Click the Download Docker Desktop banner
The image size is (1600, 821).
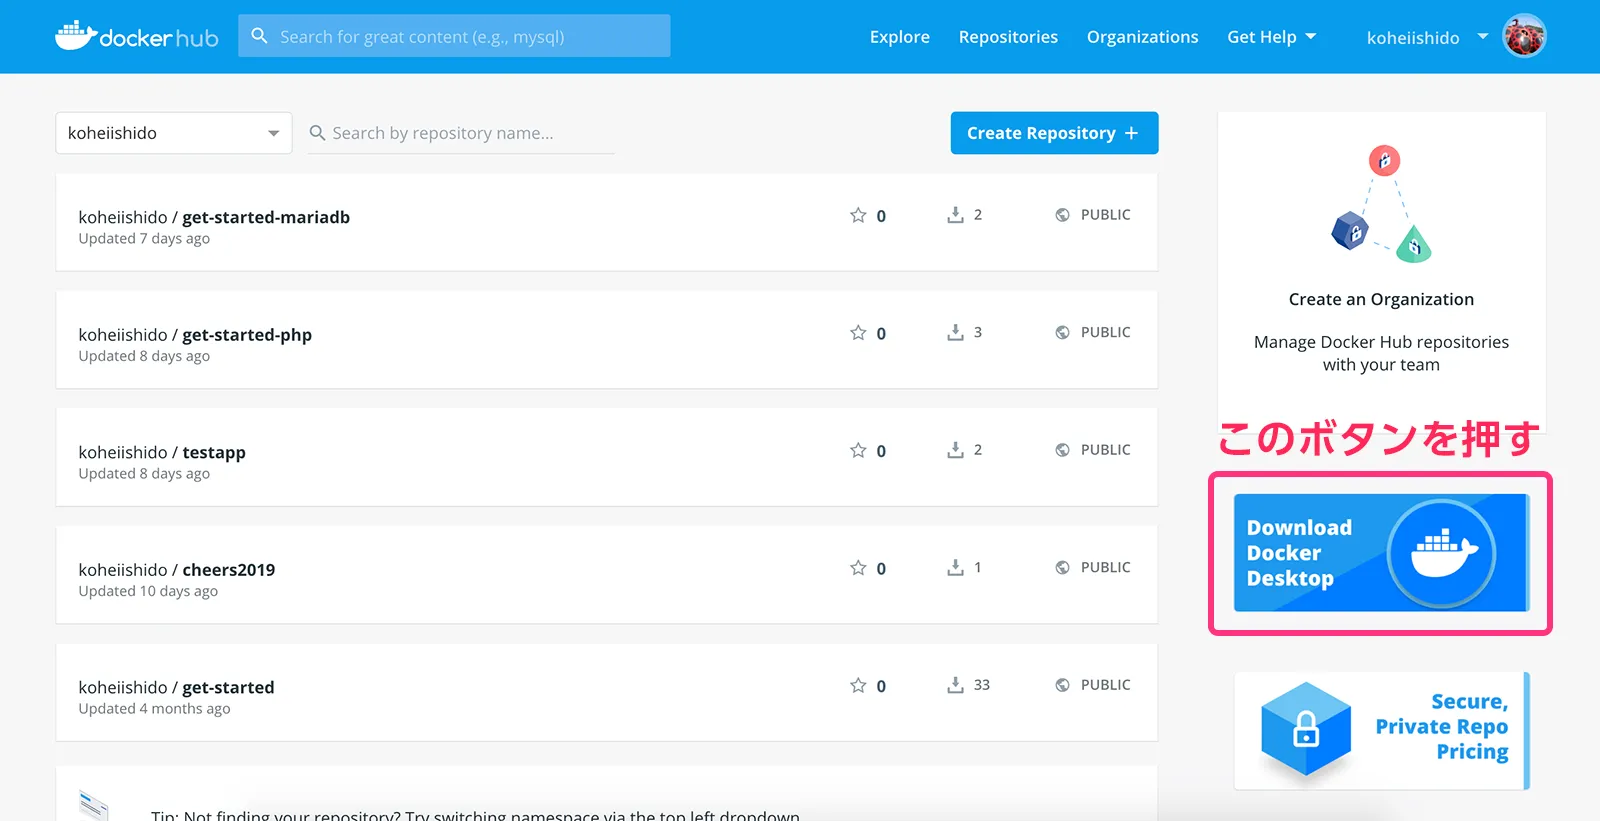point(1381,553)
